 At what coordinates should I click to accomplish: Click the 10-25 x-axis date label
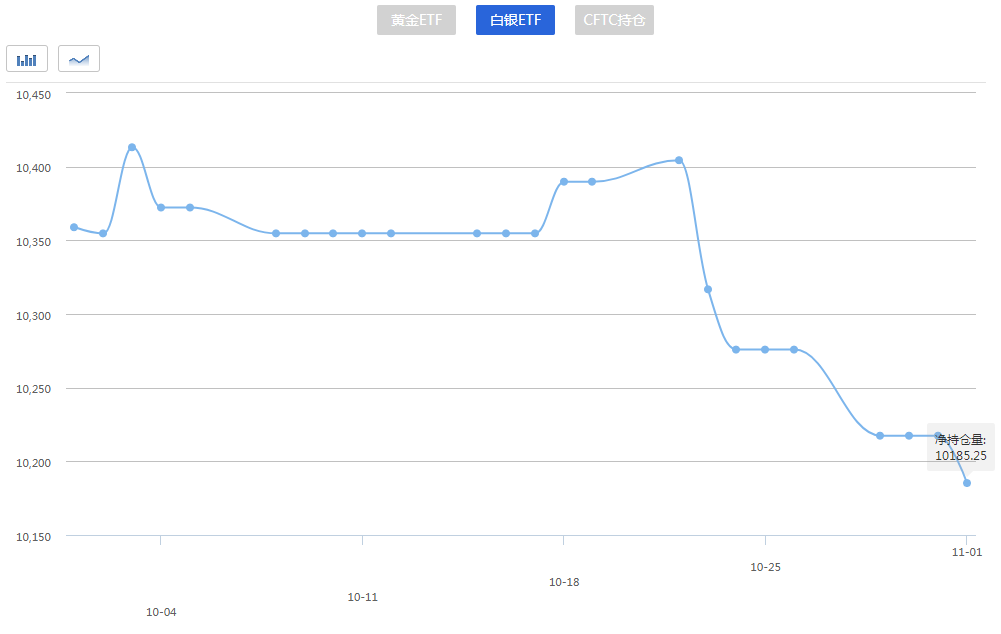(765, 567)
